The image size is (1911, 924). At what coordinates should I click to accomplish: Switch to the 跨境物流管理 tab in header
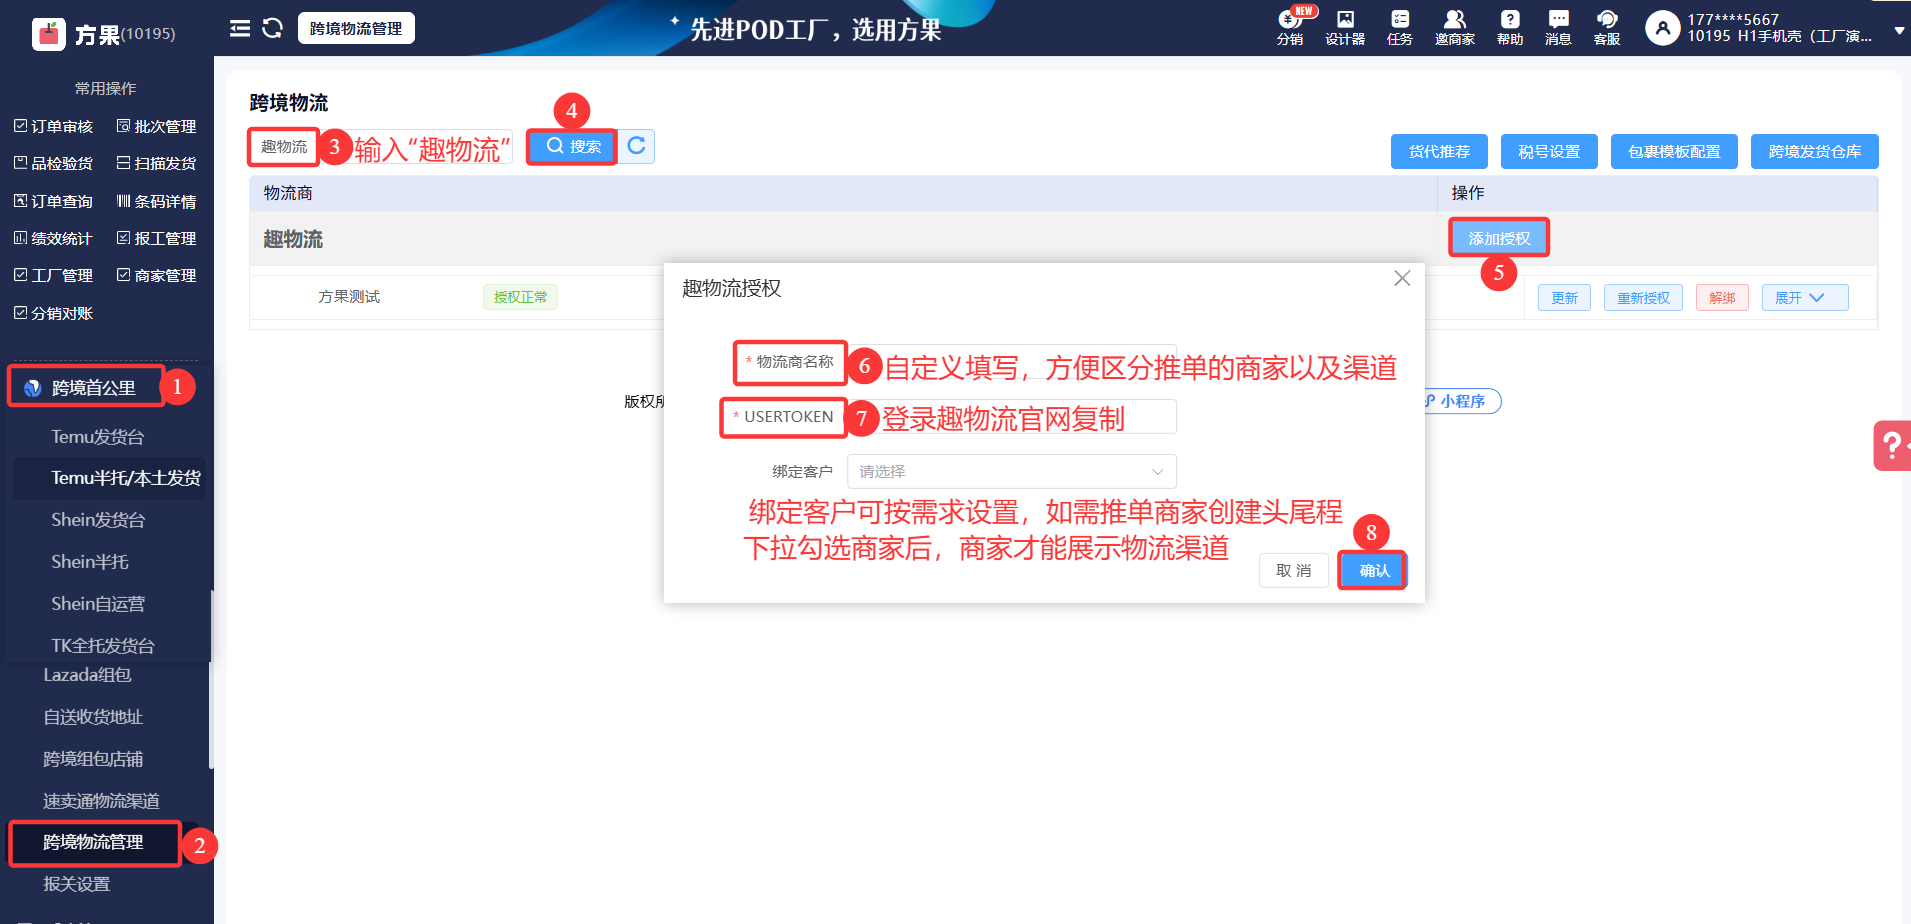[356, 28]
